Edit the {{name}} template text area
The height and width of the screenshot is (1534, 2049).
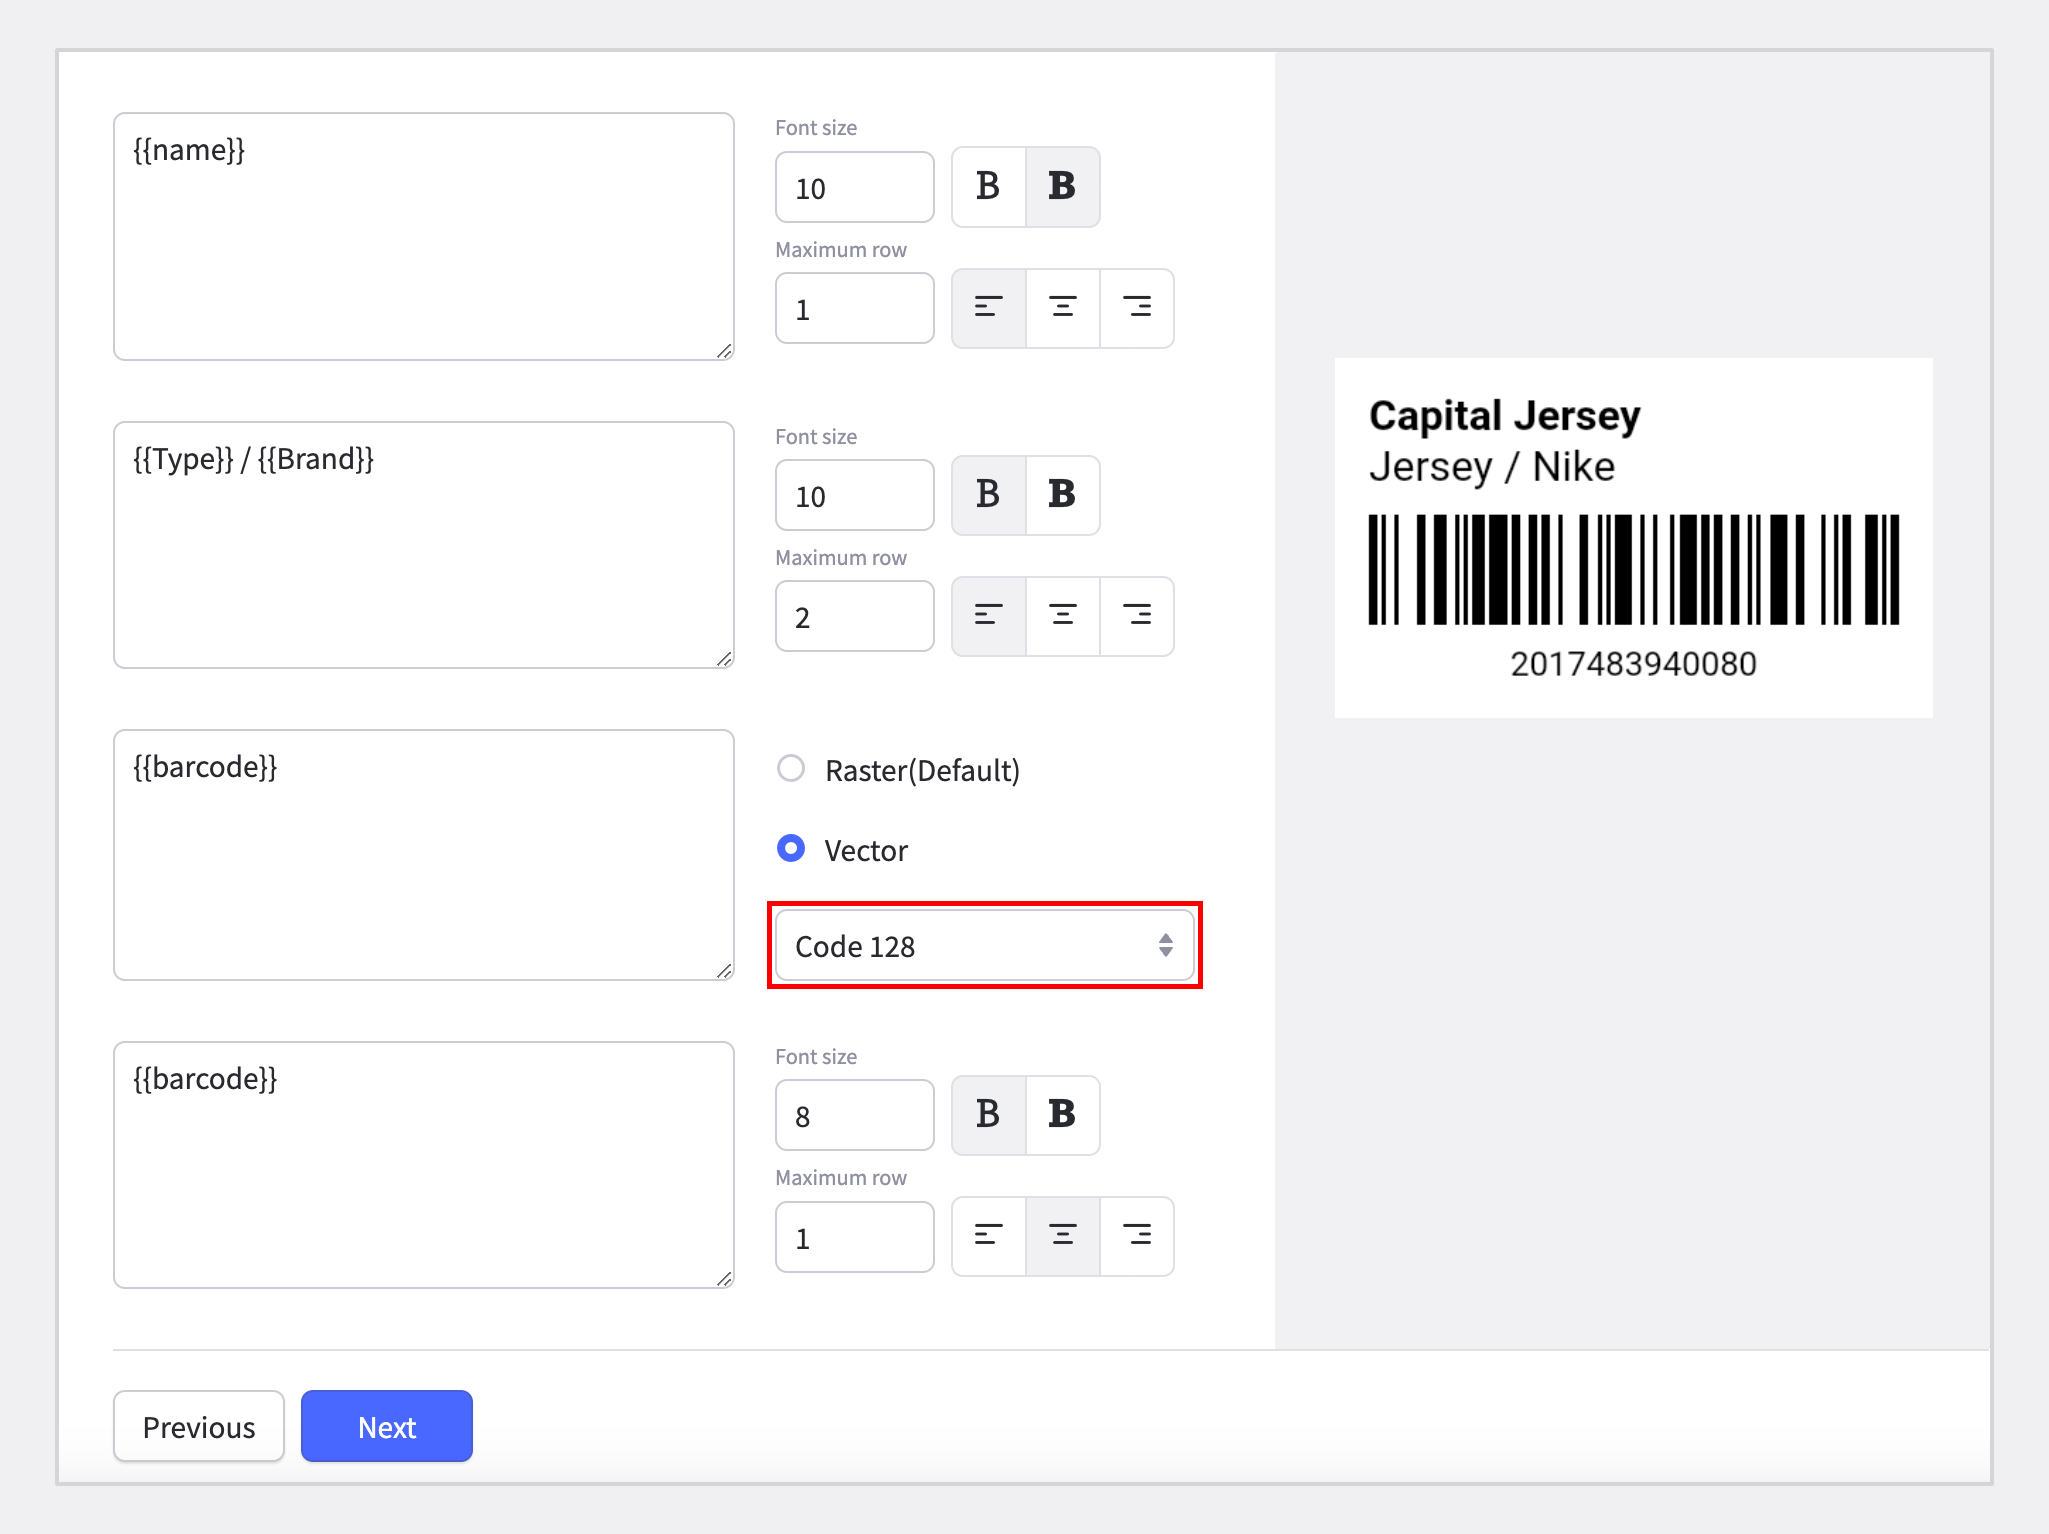point(424,236)
